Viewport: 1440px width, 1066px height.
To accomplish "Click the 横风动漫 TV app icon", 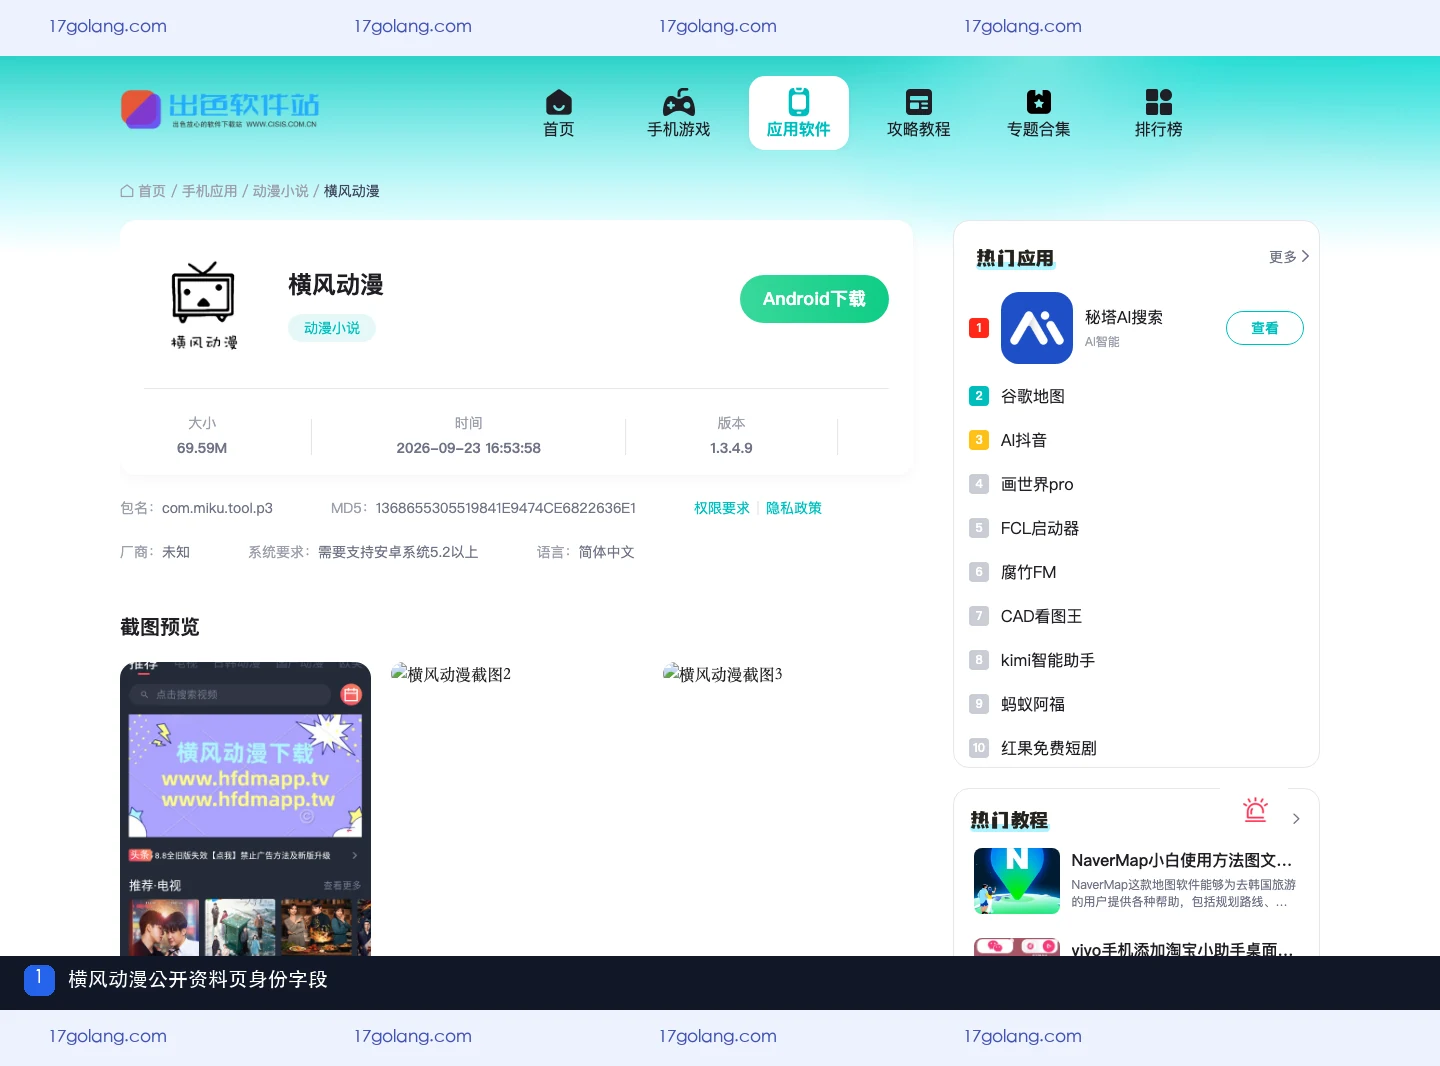I will tap(204, 304).
